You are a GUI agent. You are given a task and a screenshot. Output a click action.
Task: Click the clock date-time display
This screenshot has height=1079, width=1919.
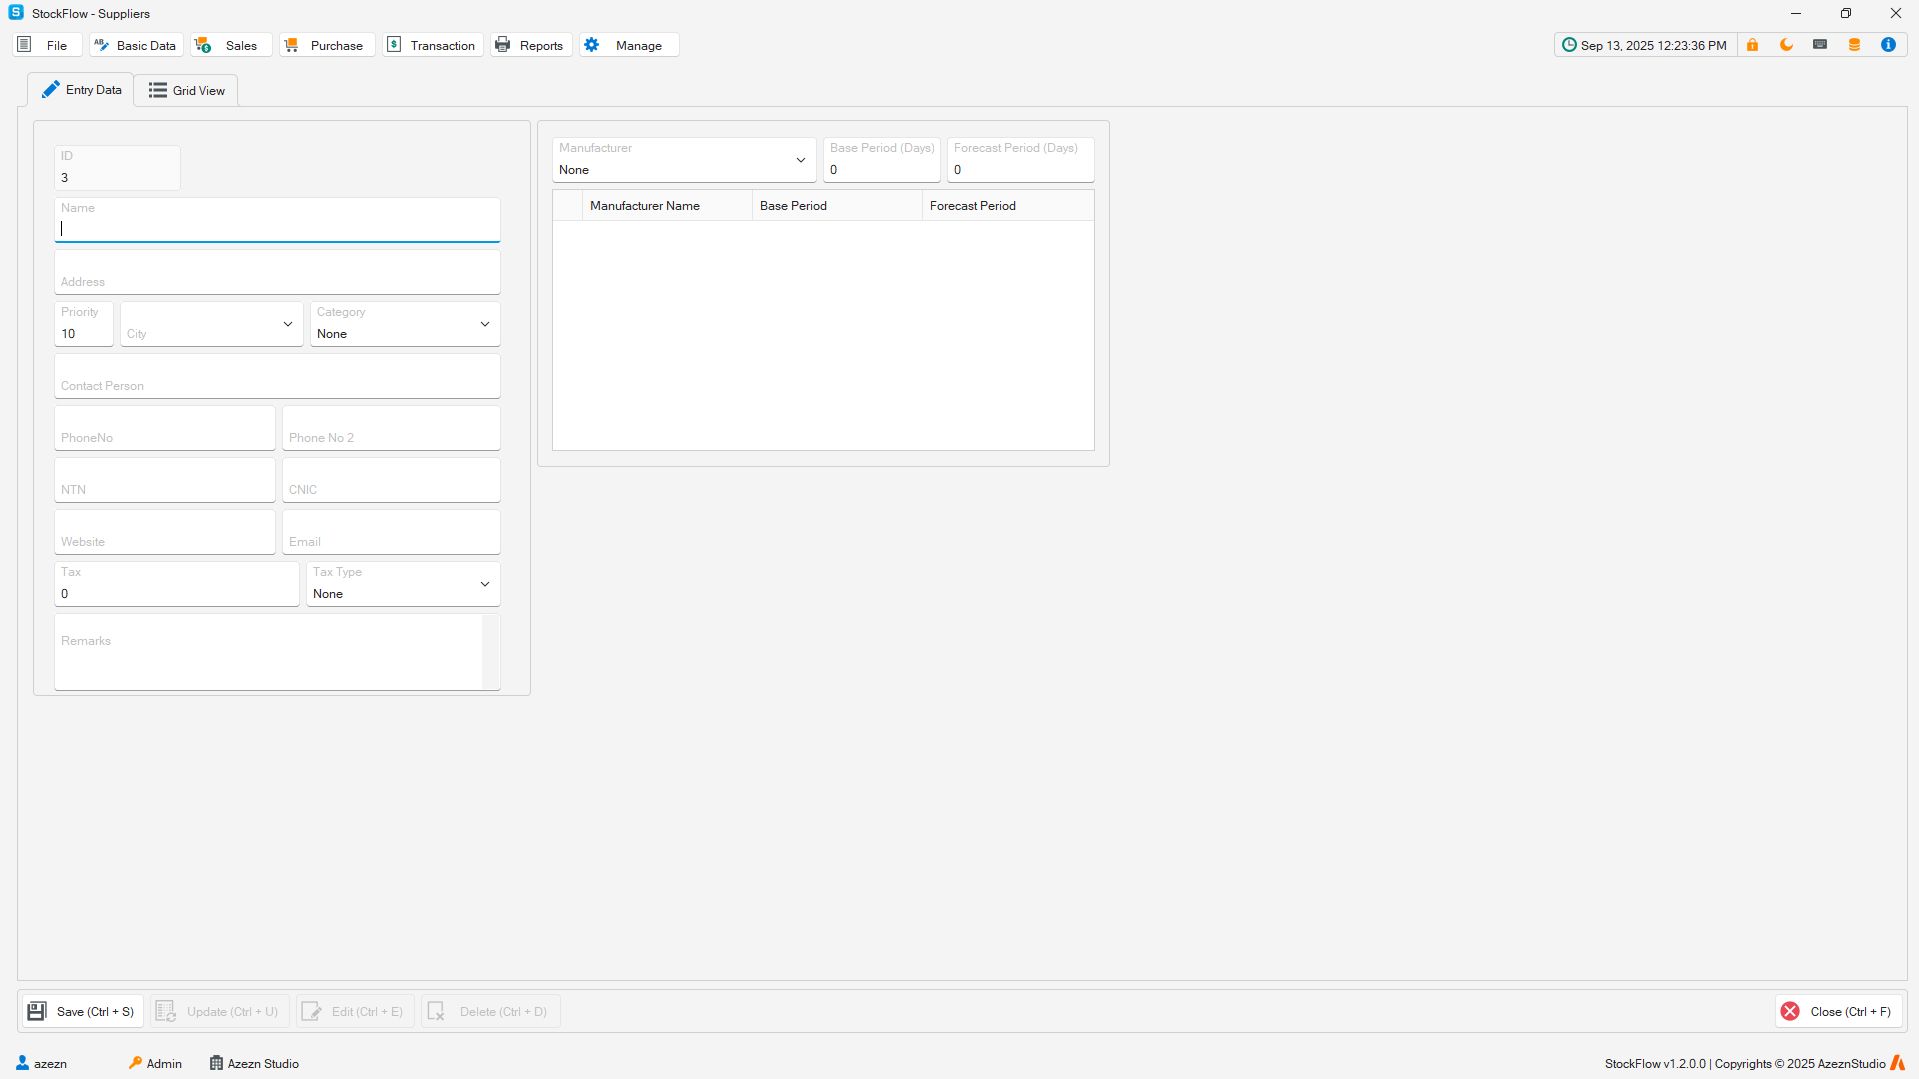pyautogui.click(x=1645, y=45)
